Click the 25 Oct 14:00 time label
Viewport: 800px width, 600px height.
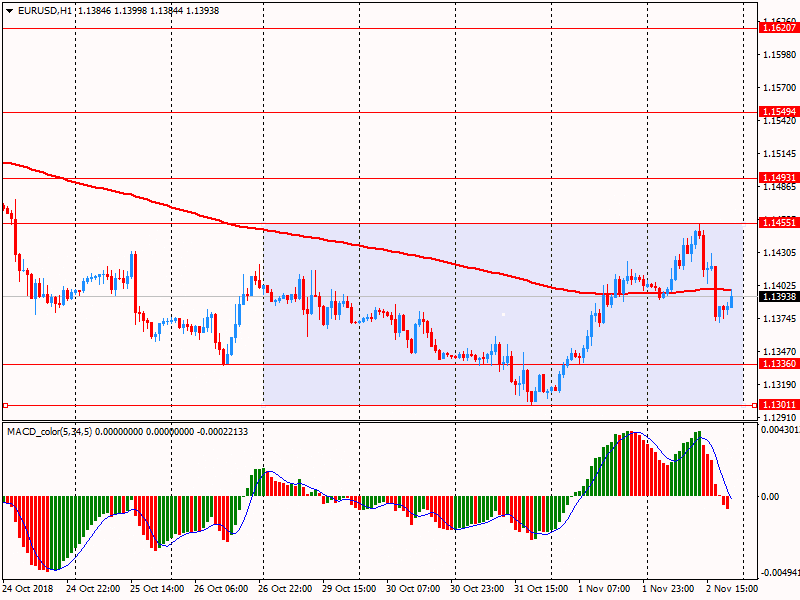tap(157, 588)
